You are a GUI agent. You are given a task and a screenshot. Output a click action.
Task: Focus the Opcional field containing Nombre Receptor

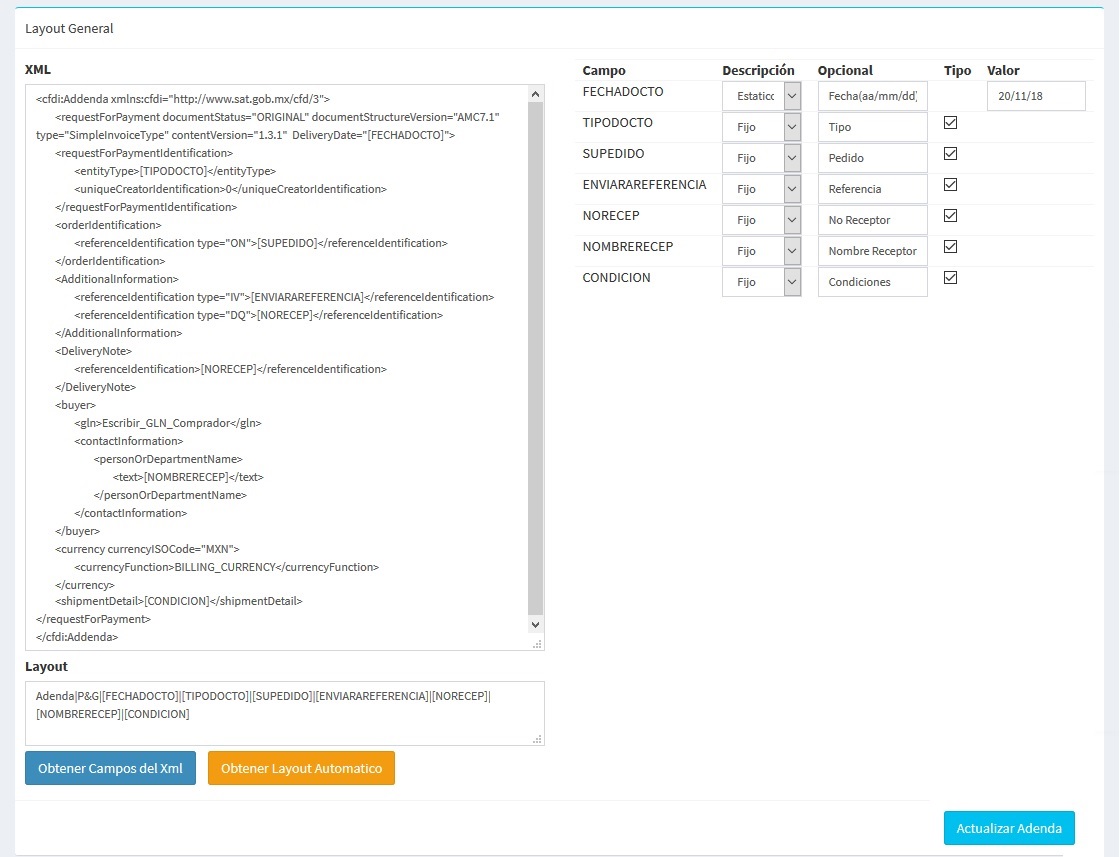pos(872,251)
